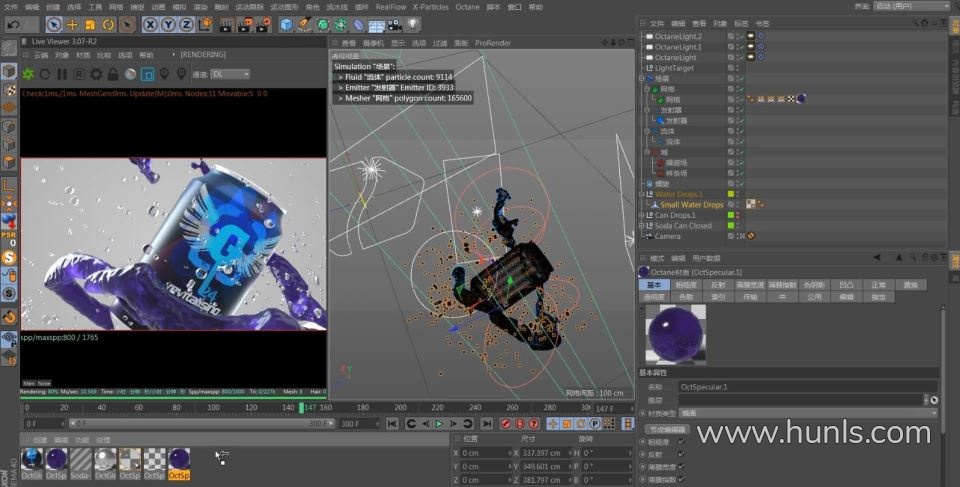Click the Live Viewer lock resolution icon

tap(113, 74)
